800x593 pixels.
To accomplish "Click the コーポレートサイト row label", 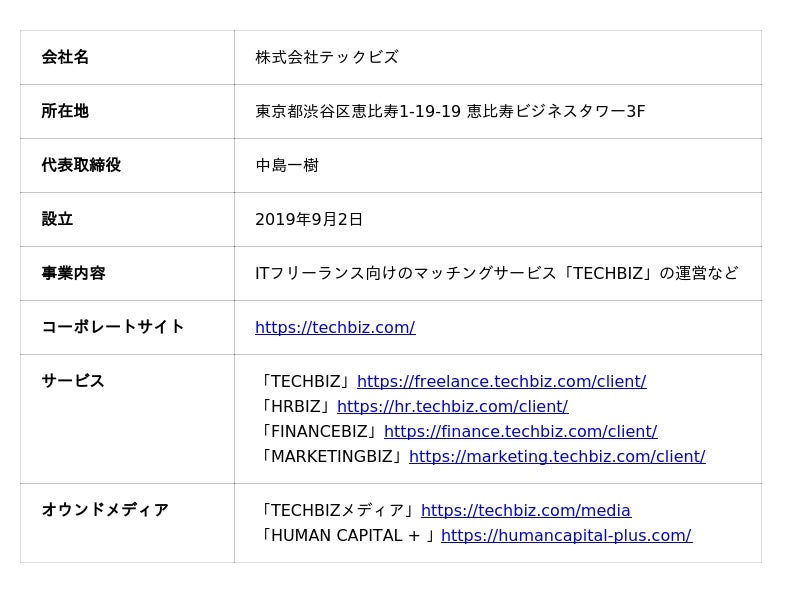I will [x=113, y=327].
